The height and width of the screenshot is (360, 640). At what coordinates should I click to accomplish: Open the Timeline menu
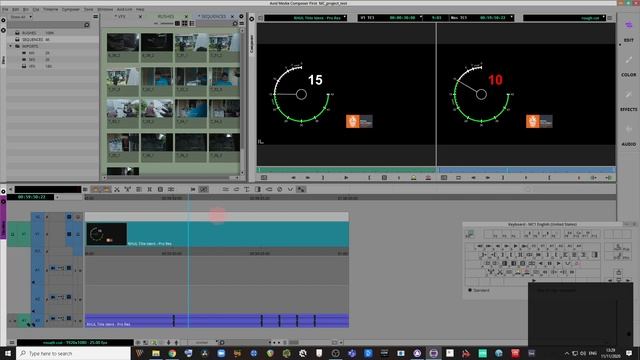[x=51, y=9]
